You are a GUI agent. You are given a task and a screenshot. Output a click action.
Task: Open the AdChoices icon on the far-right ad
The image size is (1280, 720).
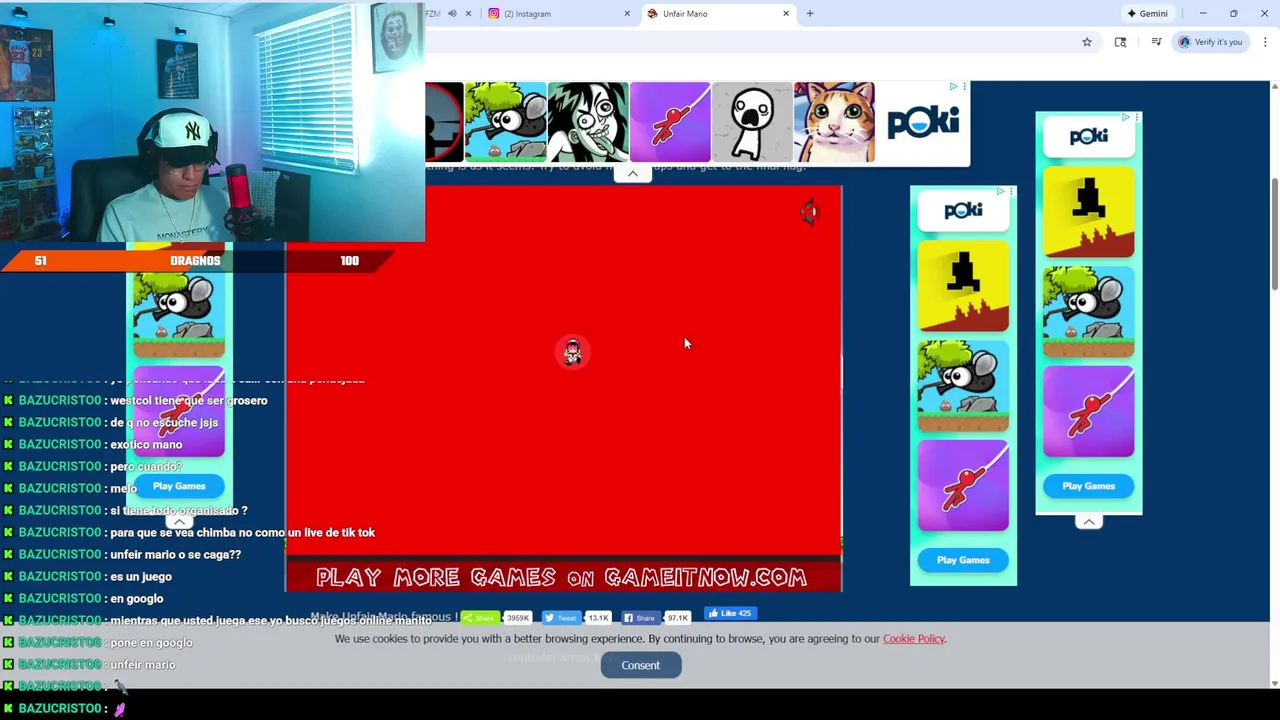(1126, 117)
